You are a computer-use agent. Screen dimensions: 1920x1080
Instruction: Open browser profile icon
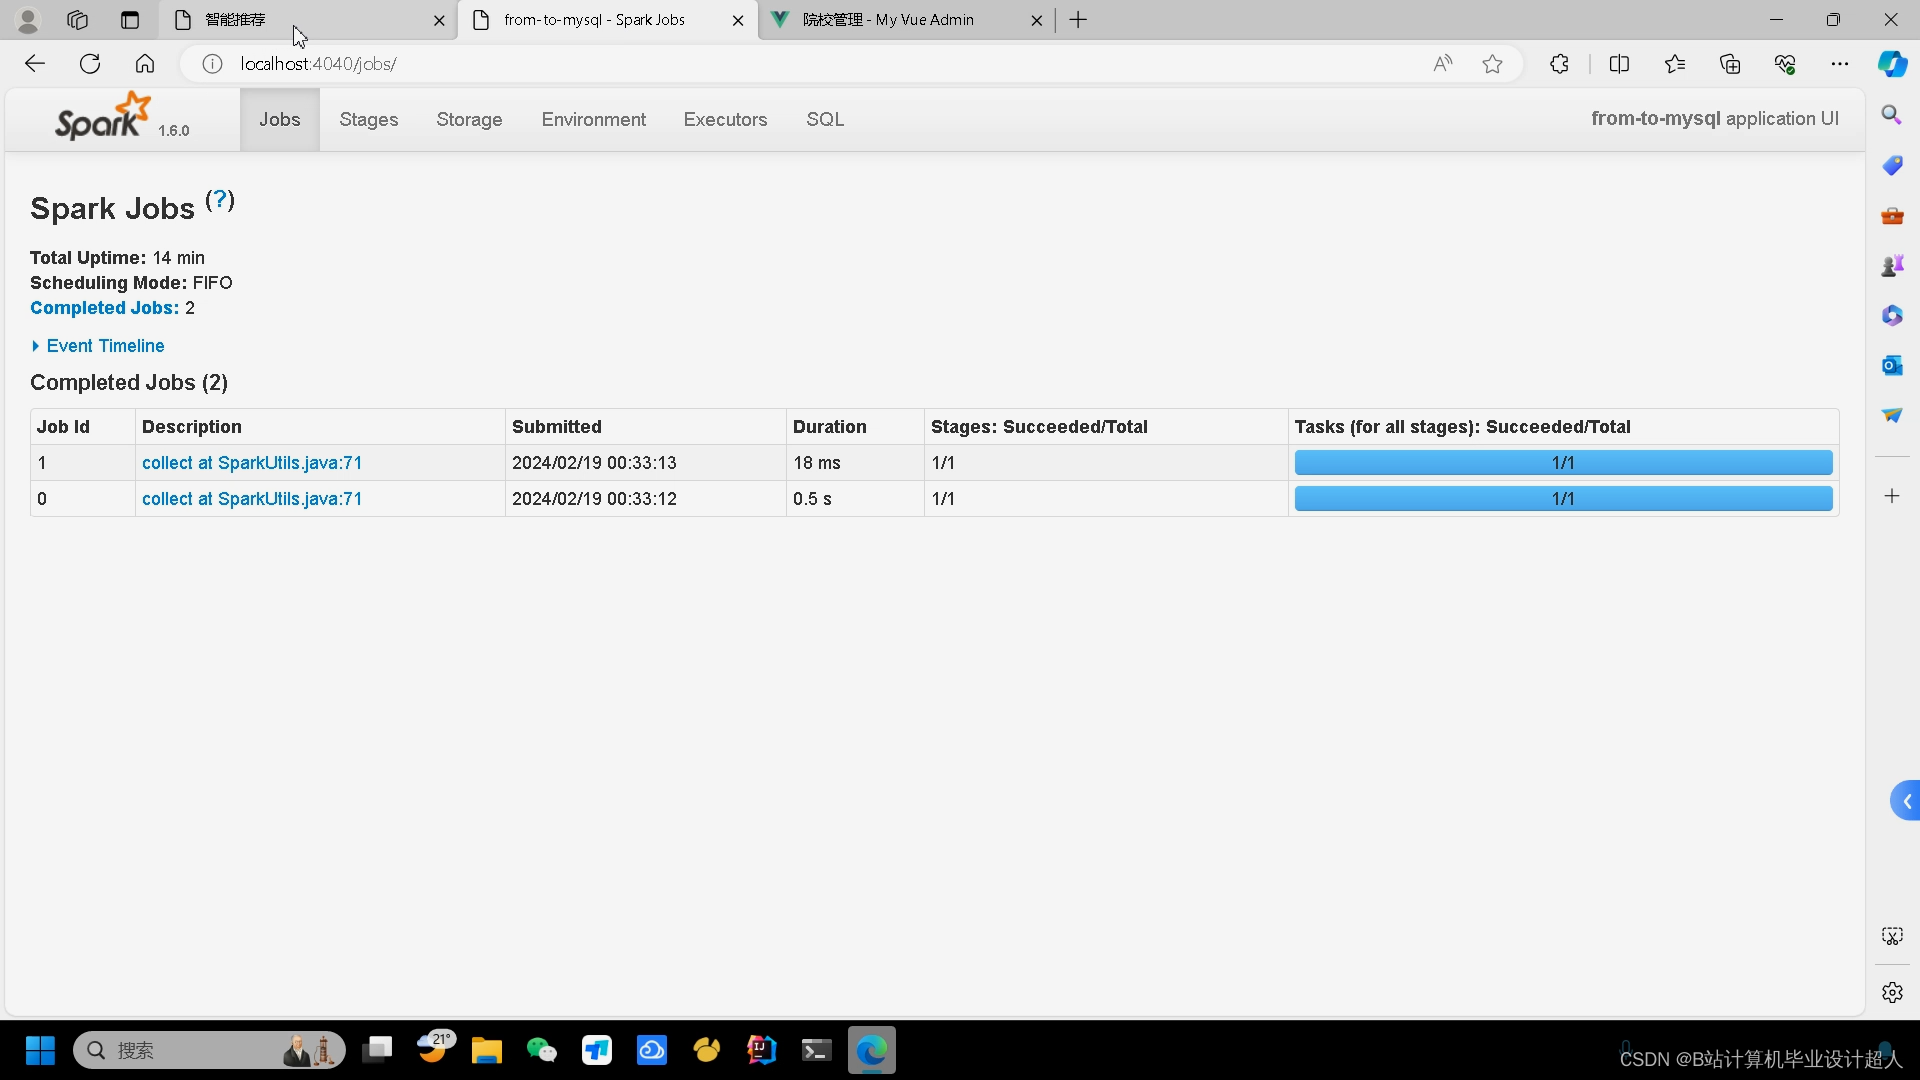click(x=28, y=20)
